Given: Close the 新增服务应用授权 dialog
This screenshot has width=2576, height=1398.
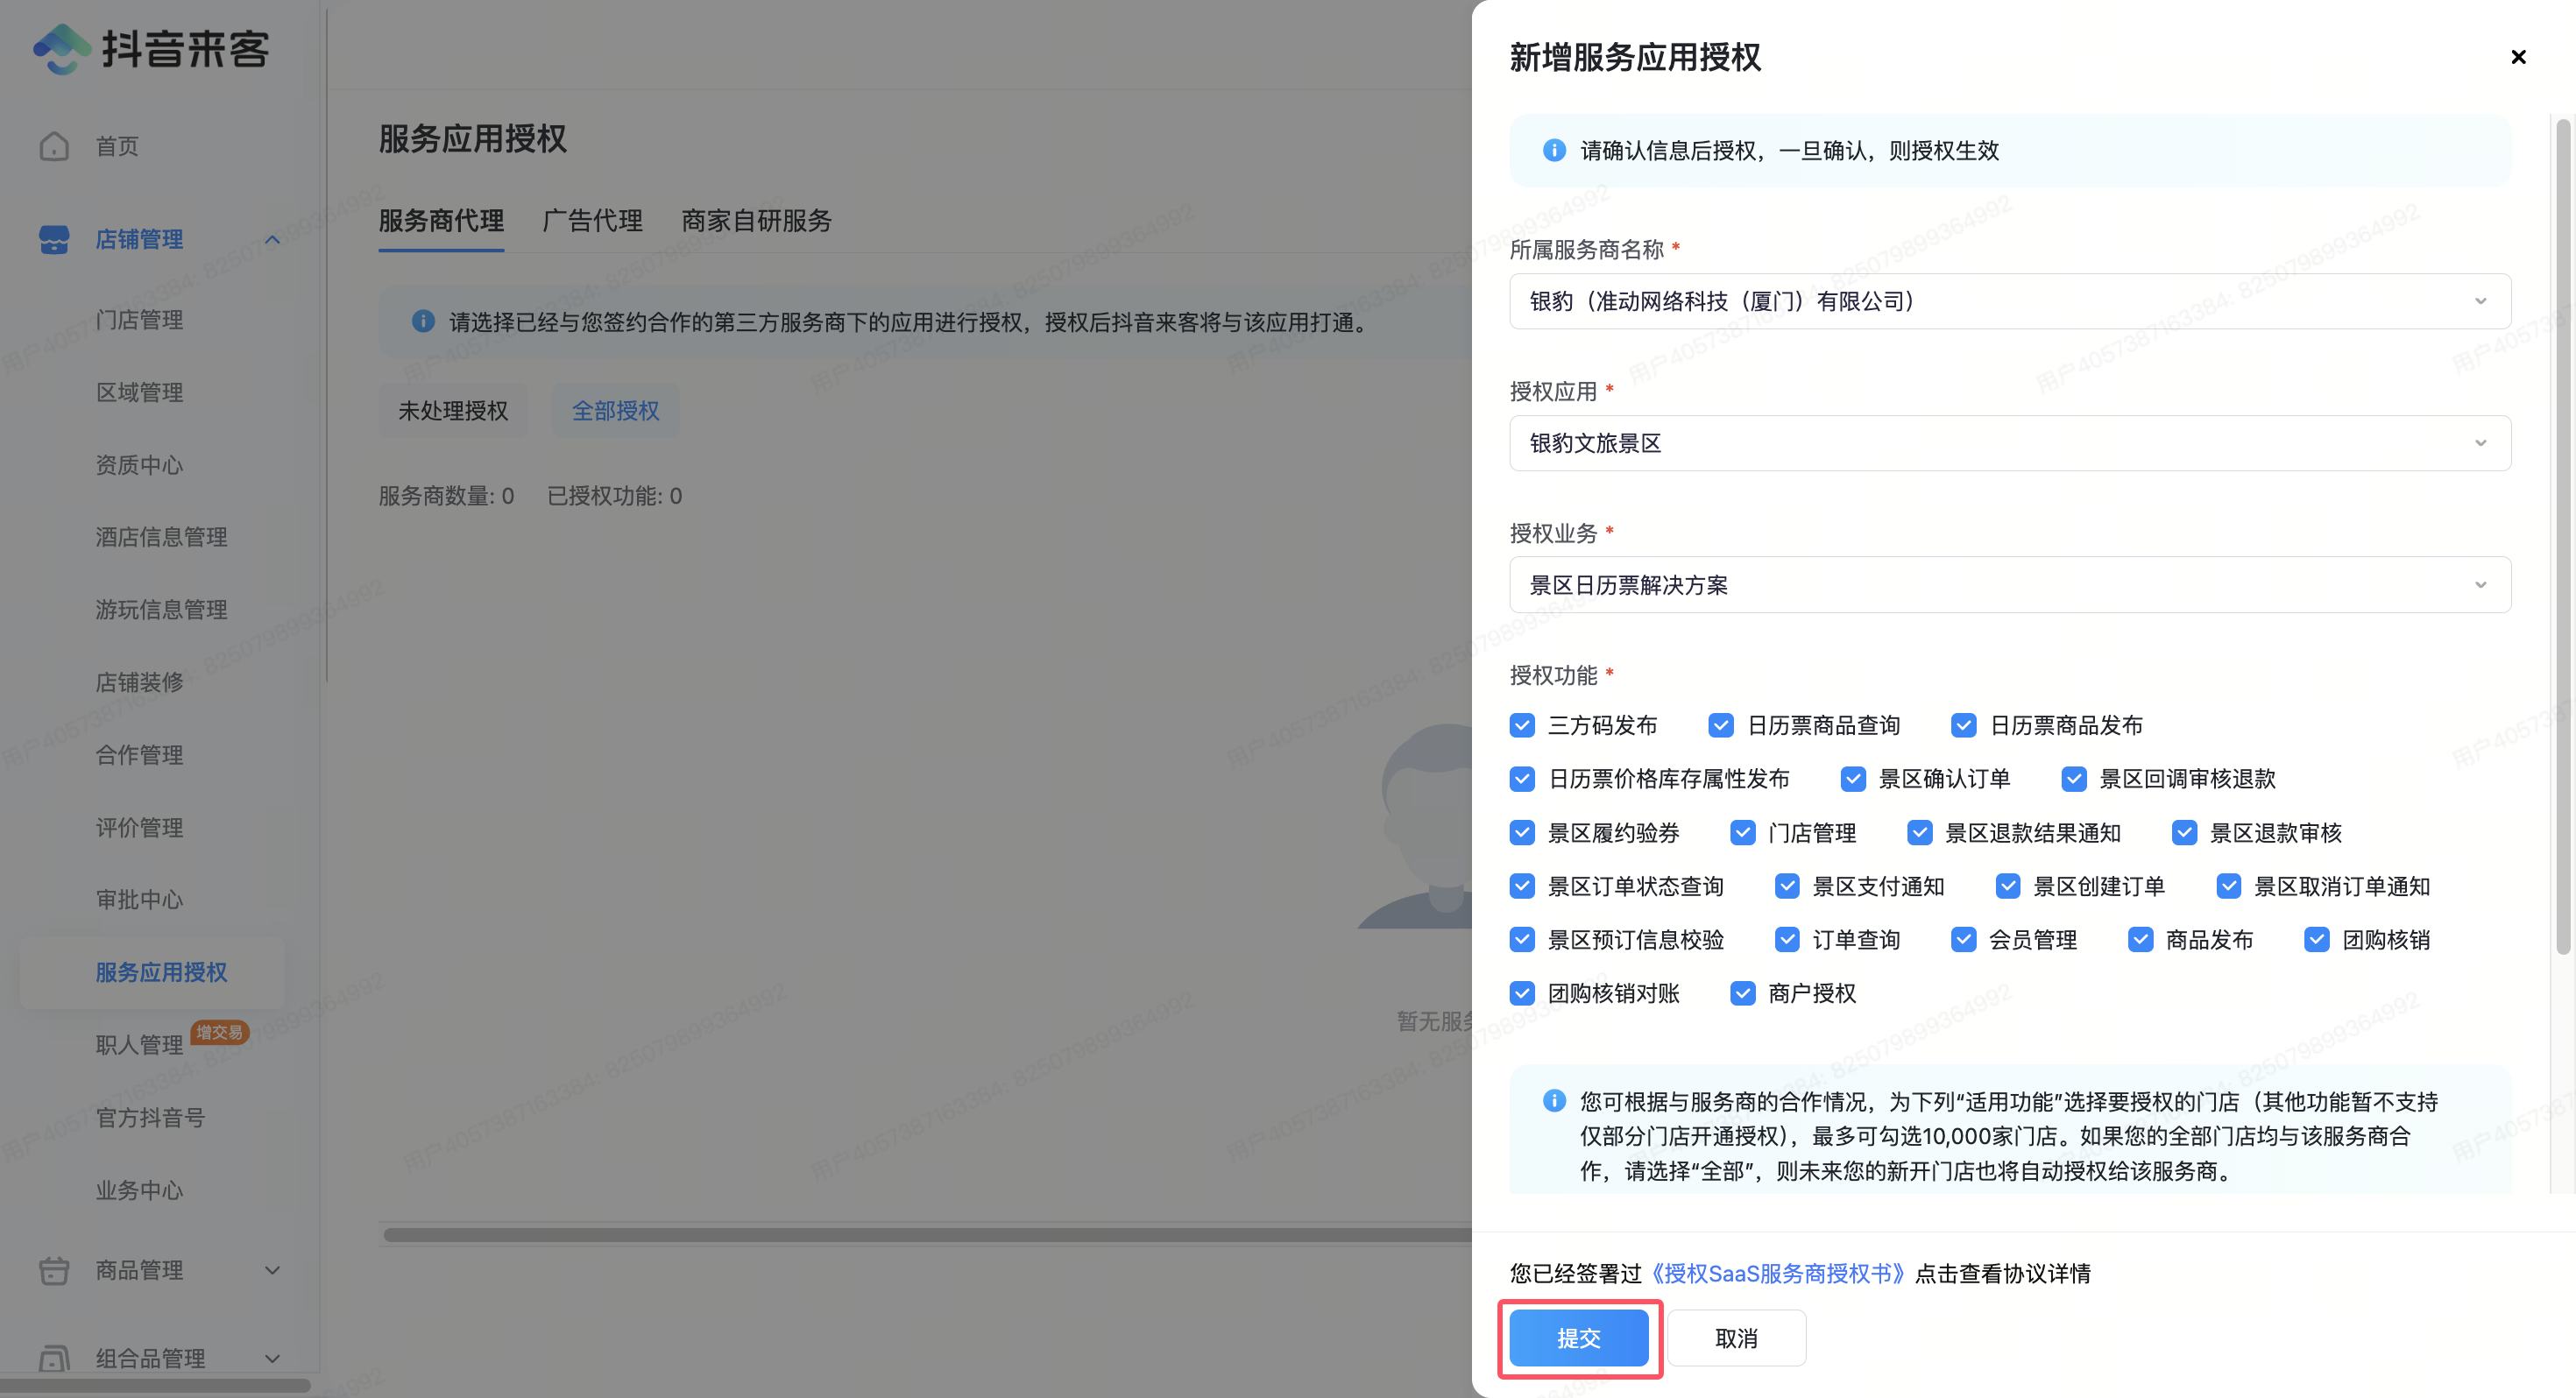Looking at the screenshot, I should [x=2518, y=57].
